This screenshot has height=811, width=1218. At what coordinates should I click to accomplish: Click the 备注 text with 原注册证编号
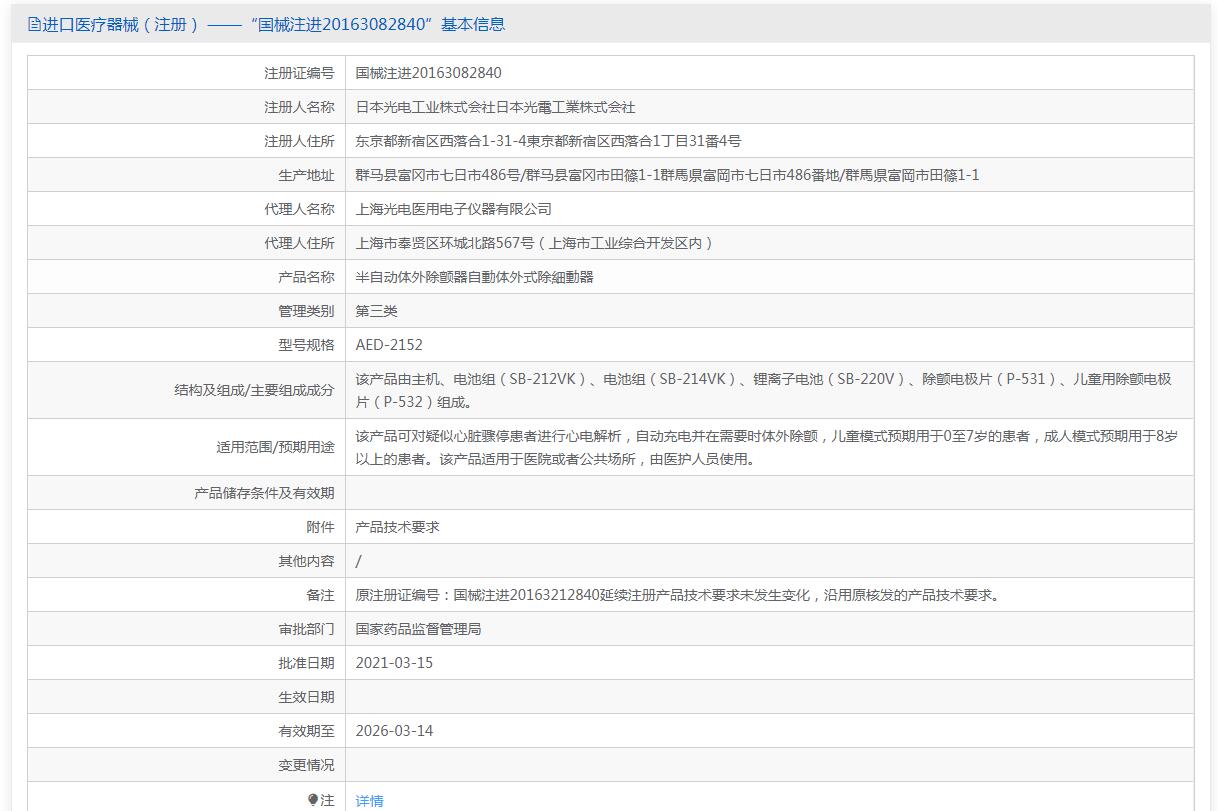(x=677, y=595)
